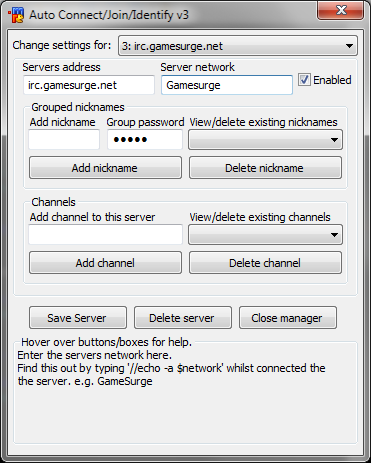Image resolution: width=371 pixels, height=463 pixels.
Task: Click the 'Servers address' label
Action: pos(61,67)
